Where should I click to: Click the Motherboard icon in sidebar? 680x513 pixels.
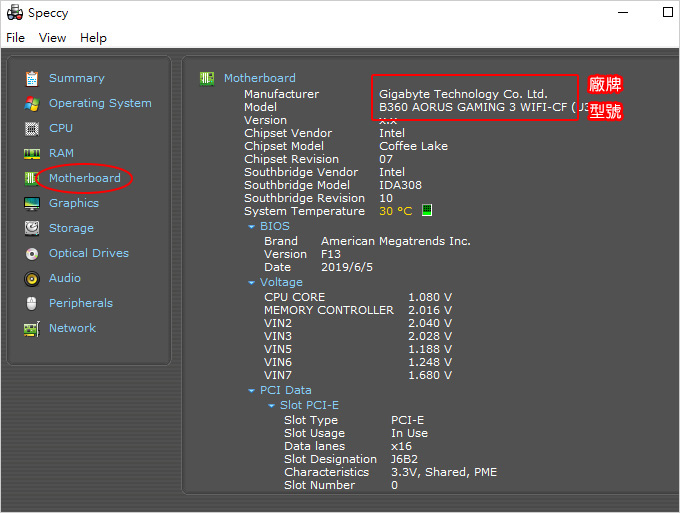31,178
